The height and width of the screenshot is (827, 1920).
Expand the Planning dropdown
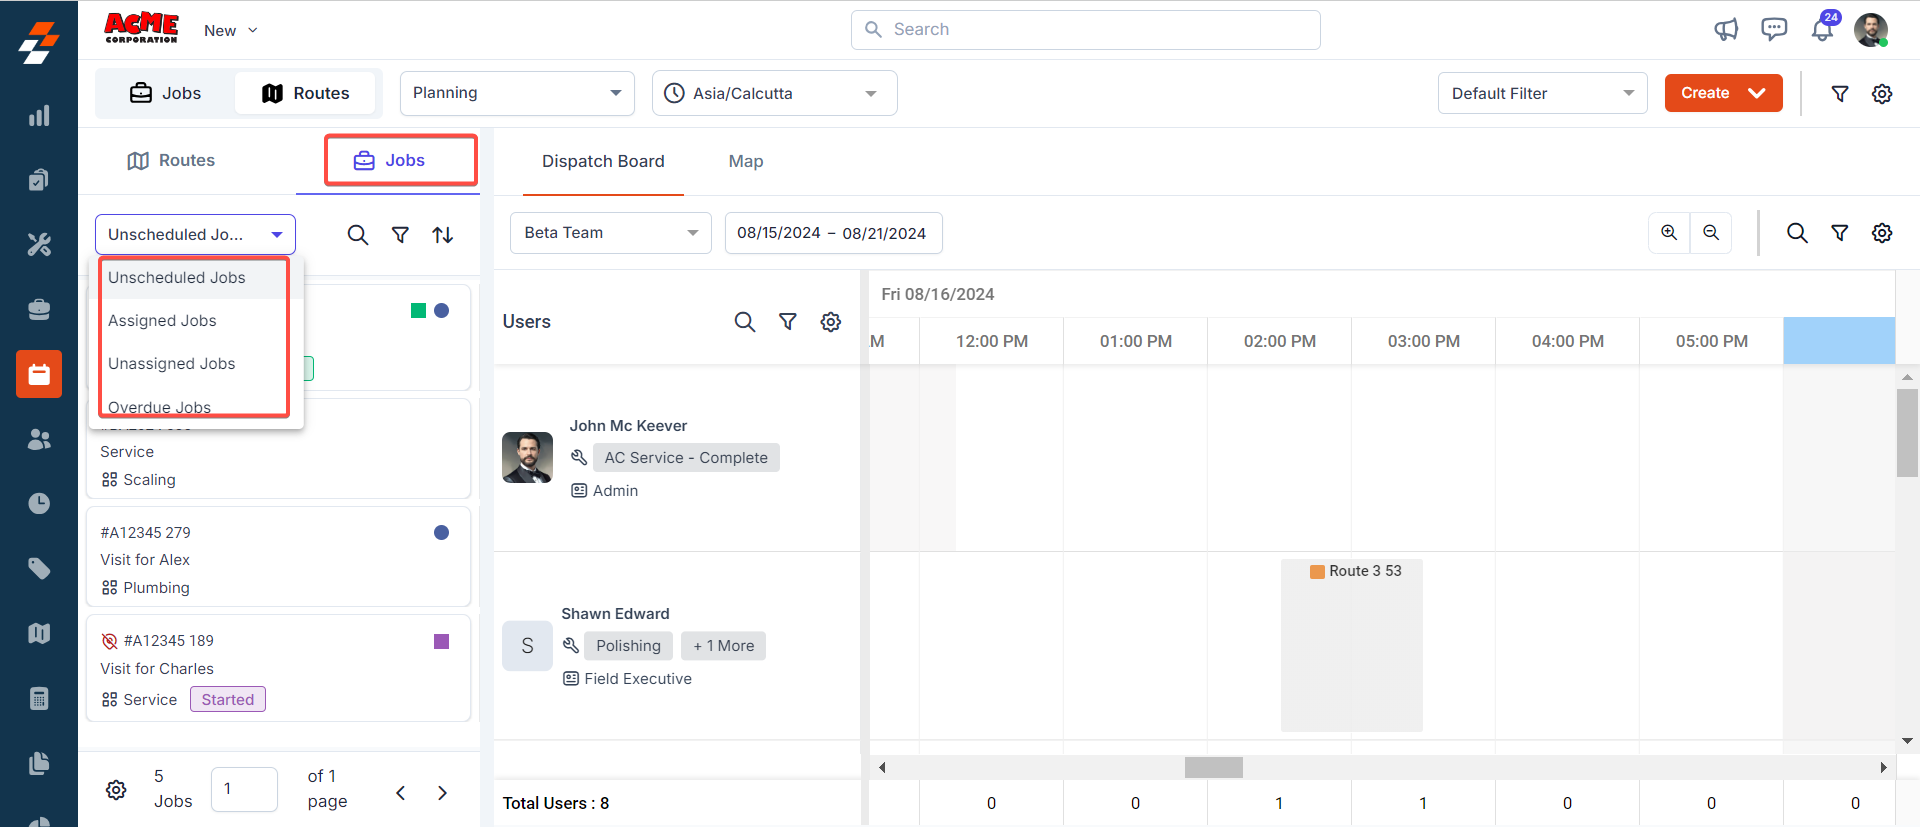[x=517, y=93]
